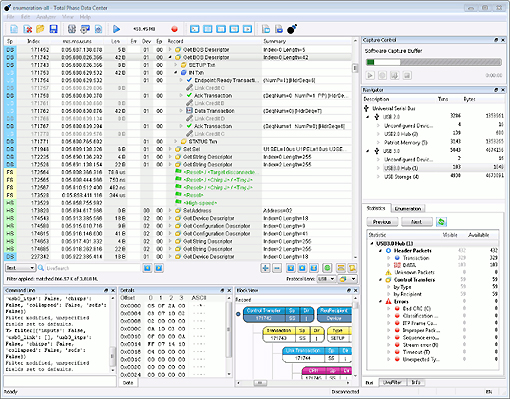Expand the SETUP Txn record
This screenshot has width=510, height=399.
point(176,65)
